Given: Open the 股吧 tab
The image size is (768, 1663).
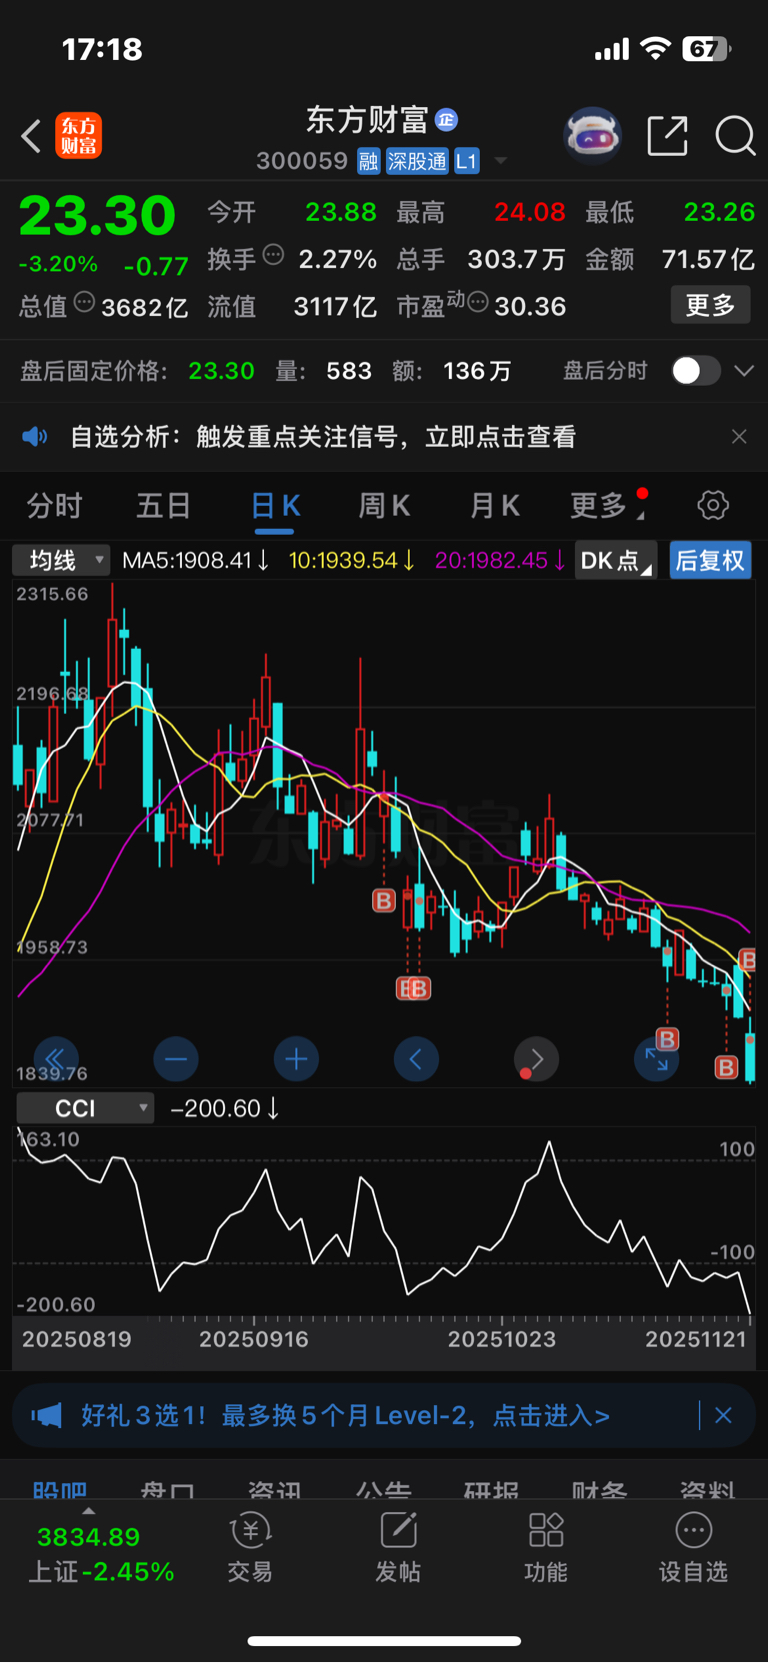Looking at the screenshot, I should pyautogui.click(x=60, y=1489).
